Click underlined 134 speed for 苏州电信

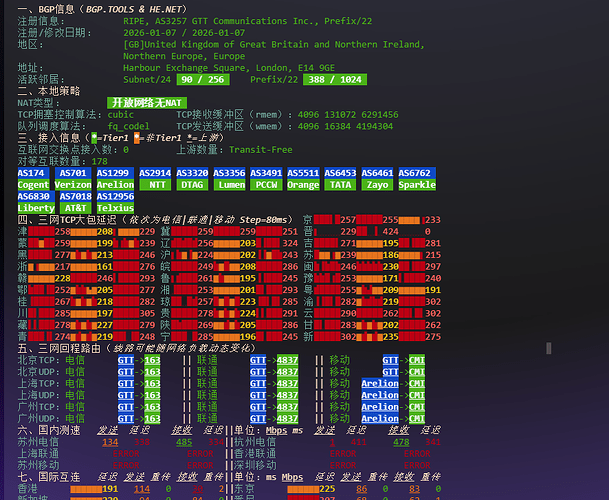coord(110,442)
